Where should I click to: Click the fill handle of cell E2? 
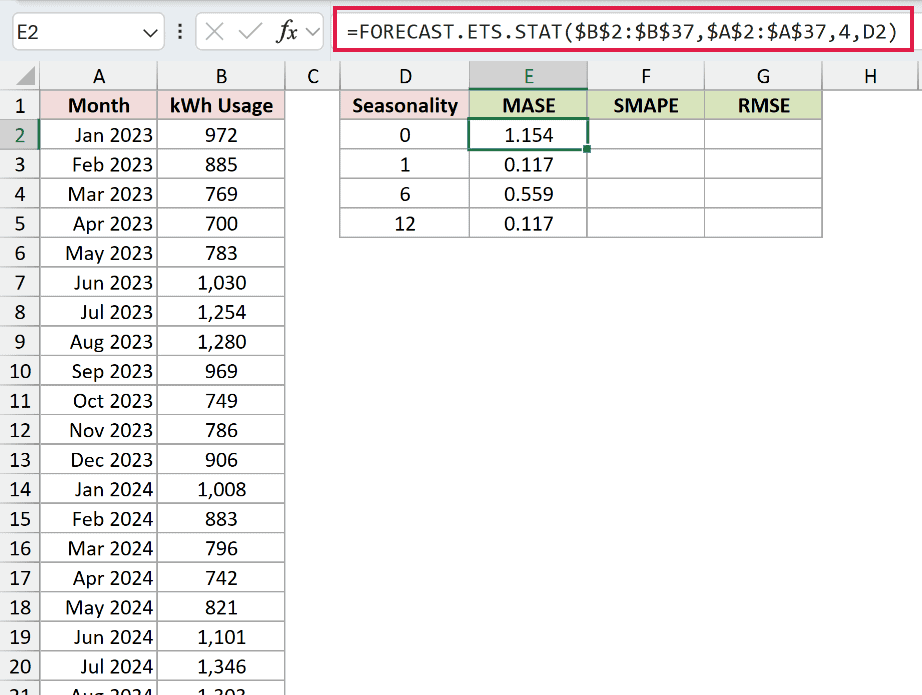click(587, 149)
